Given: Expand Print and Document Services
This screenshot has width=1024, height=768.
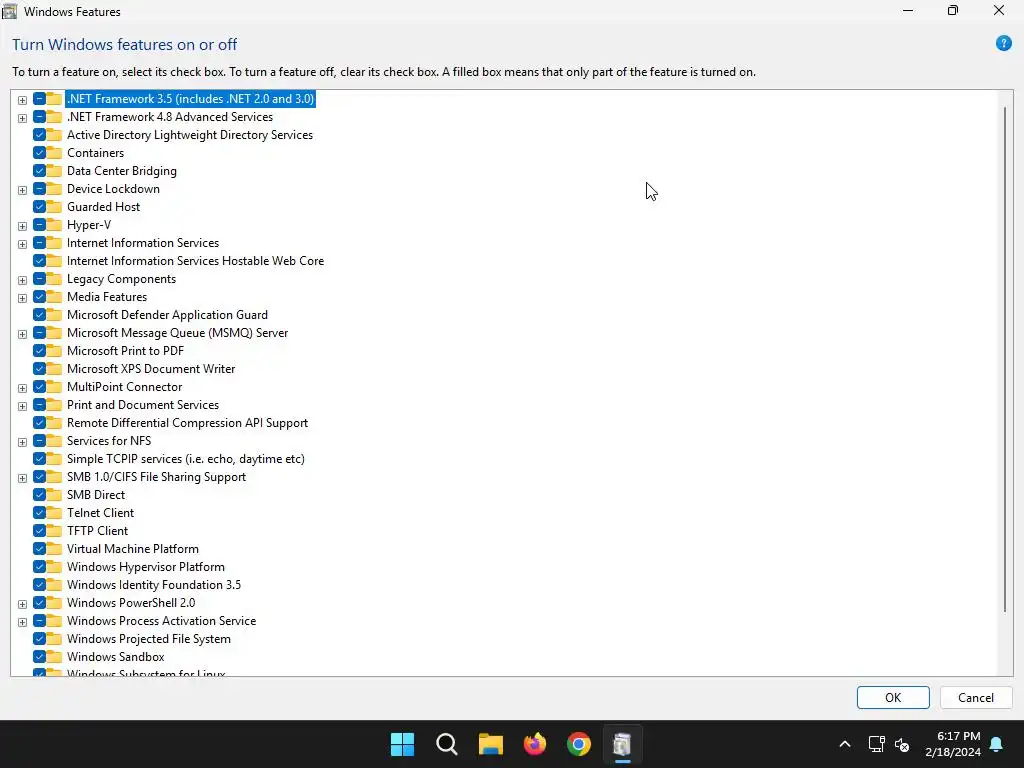Looking at the screenshot, I should pos(22,406).
